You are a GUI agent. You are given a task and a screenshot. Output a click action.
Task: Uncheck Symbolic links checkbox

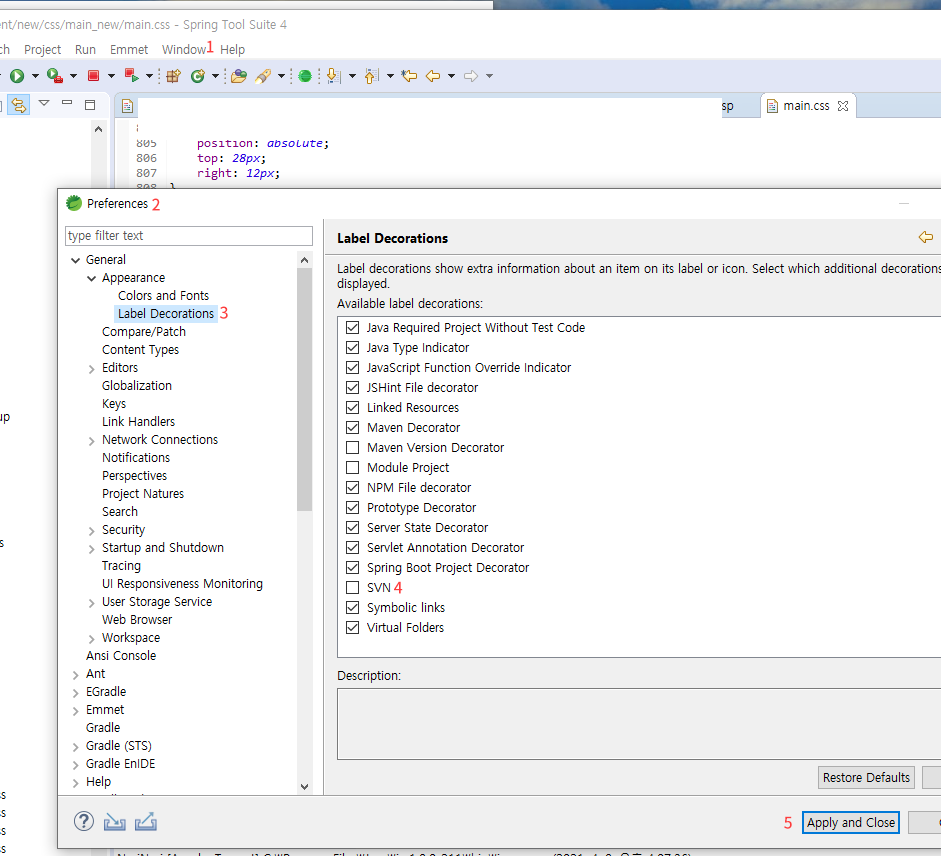(x=352, y=607)
